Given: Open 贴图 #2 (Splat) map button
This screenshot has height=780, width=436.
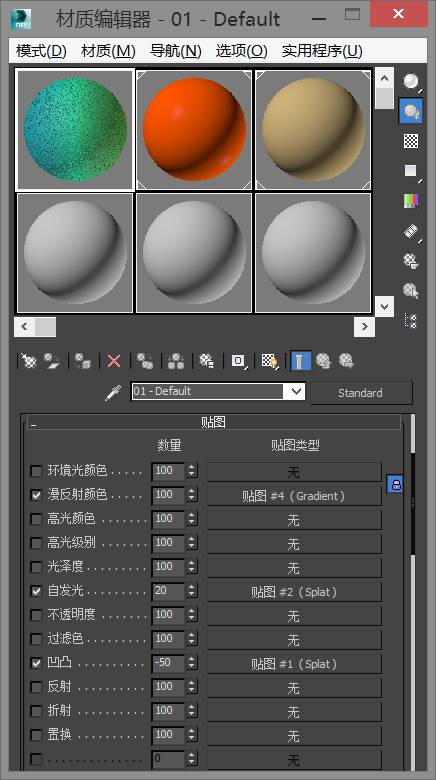Looking at the screenshot, I should 294,592.
